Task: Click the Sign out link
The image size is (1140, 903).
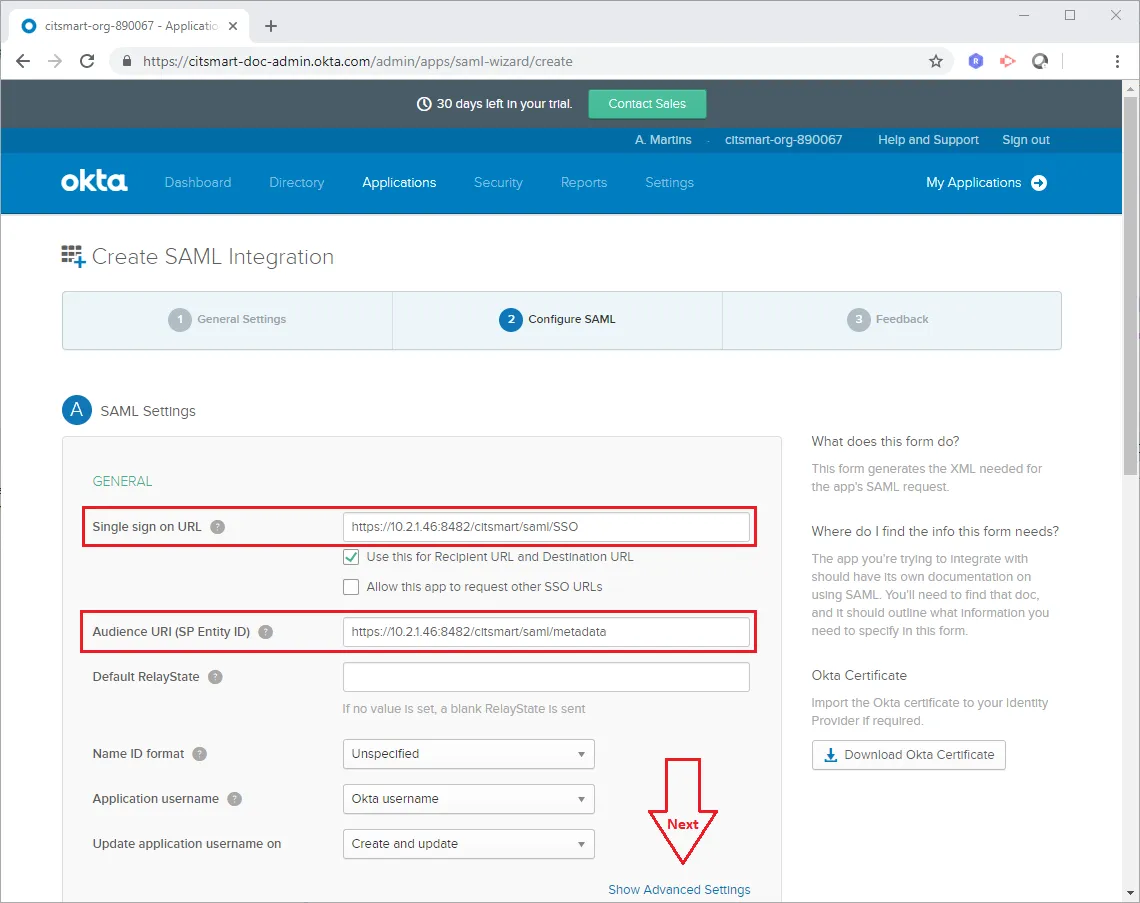Action: [x=1026, y=140]
